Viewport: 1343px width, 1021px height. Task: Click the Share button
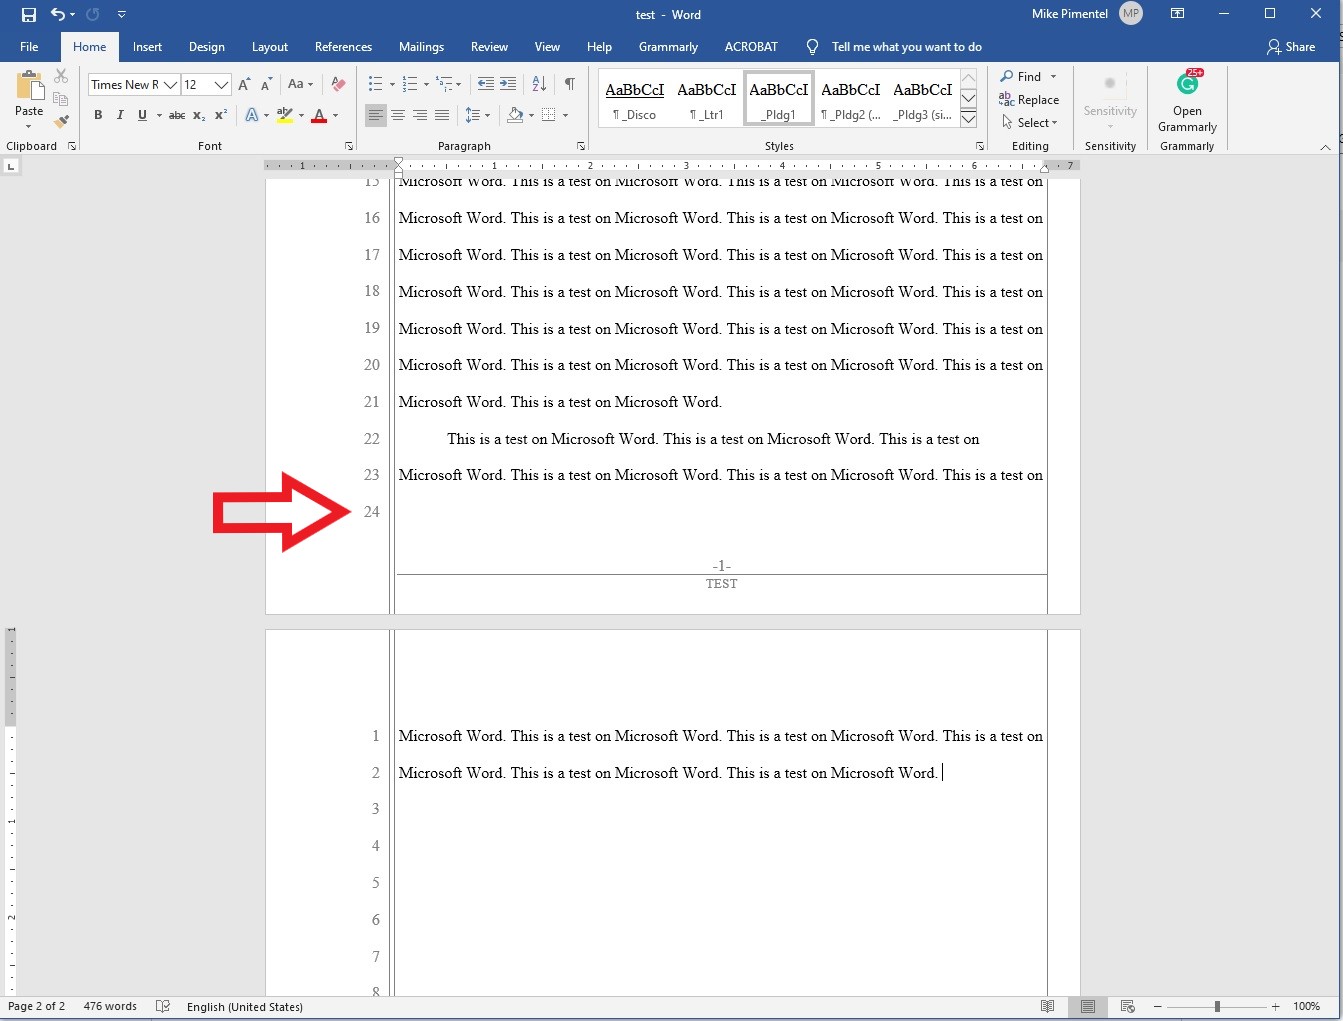tap(1291, 47)
